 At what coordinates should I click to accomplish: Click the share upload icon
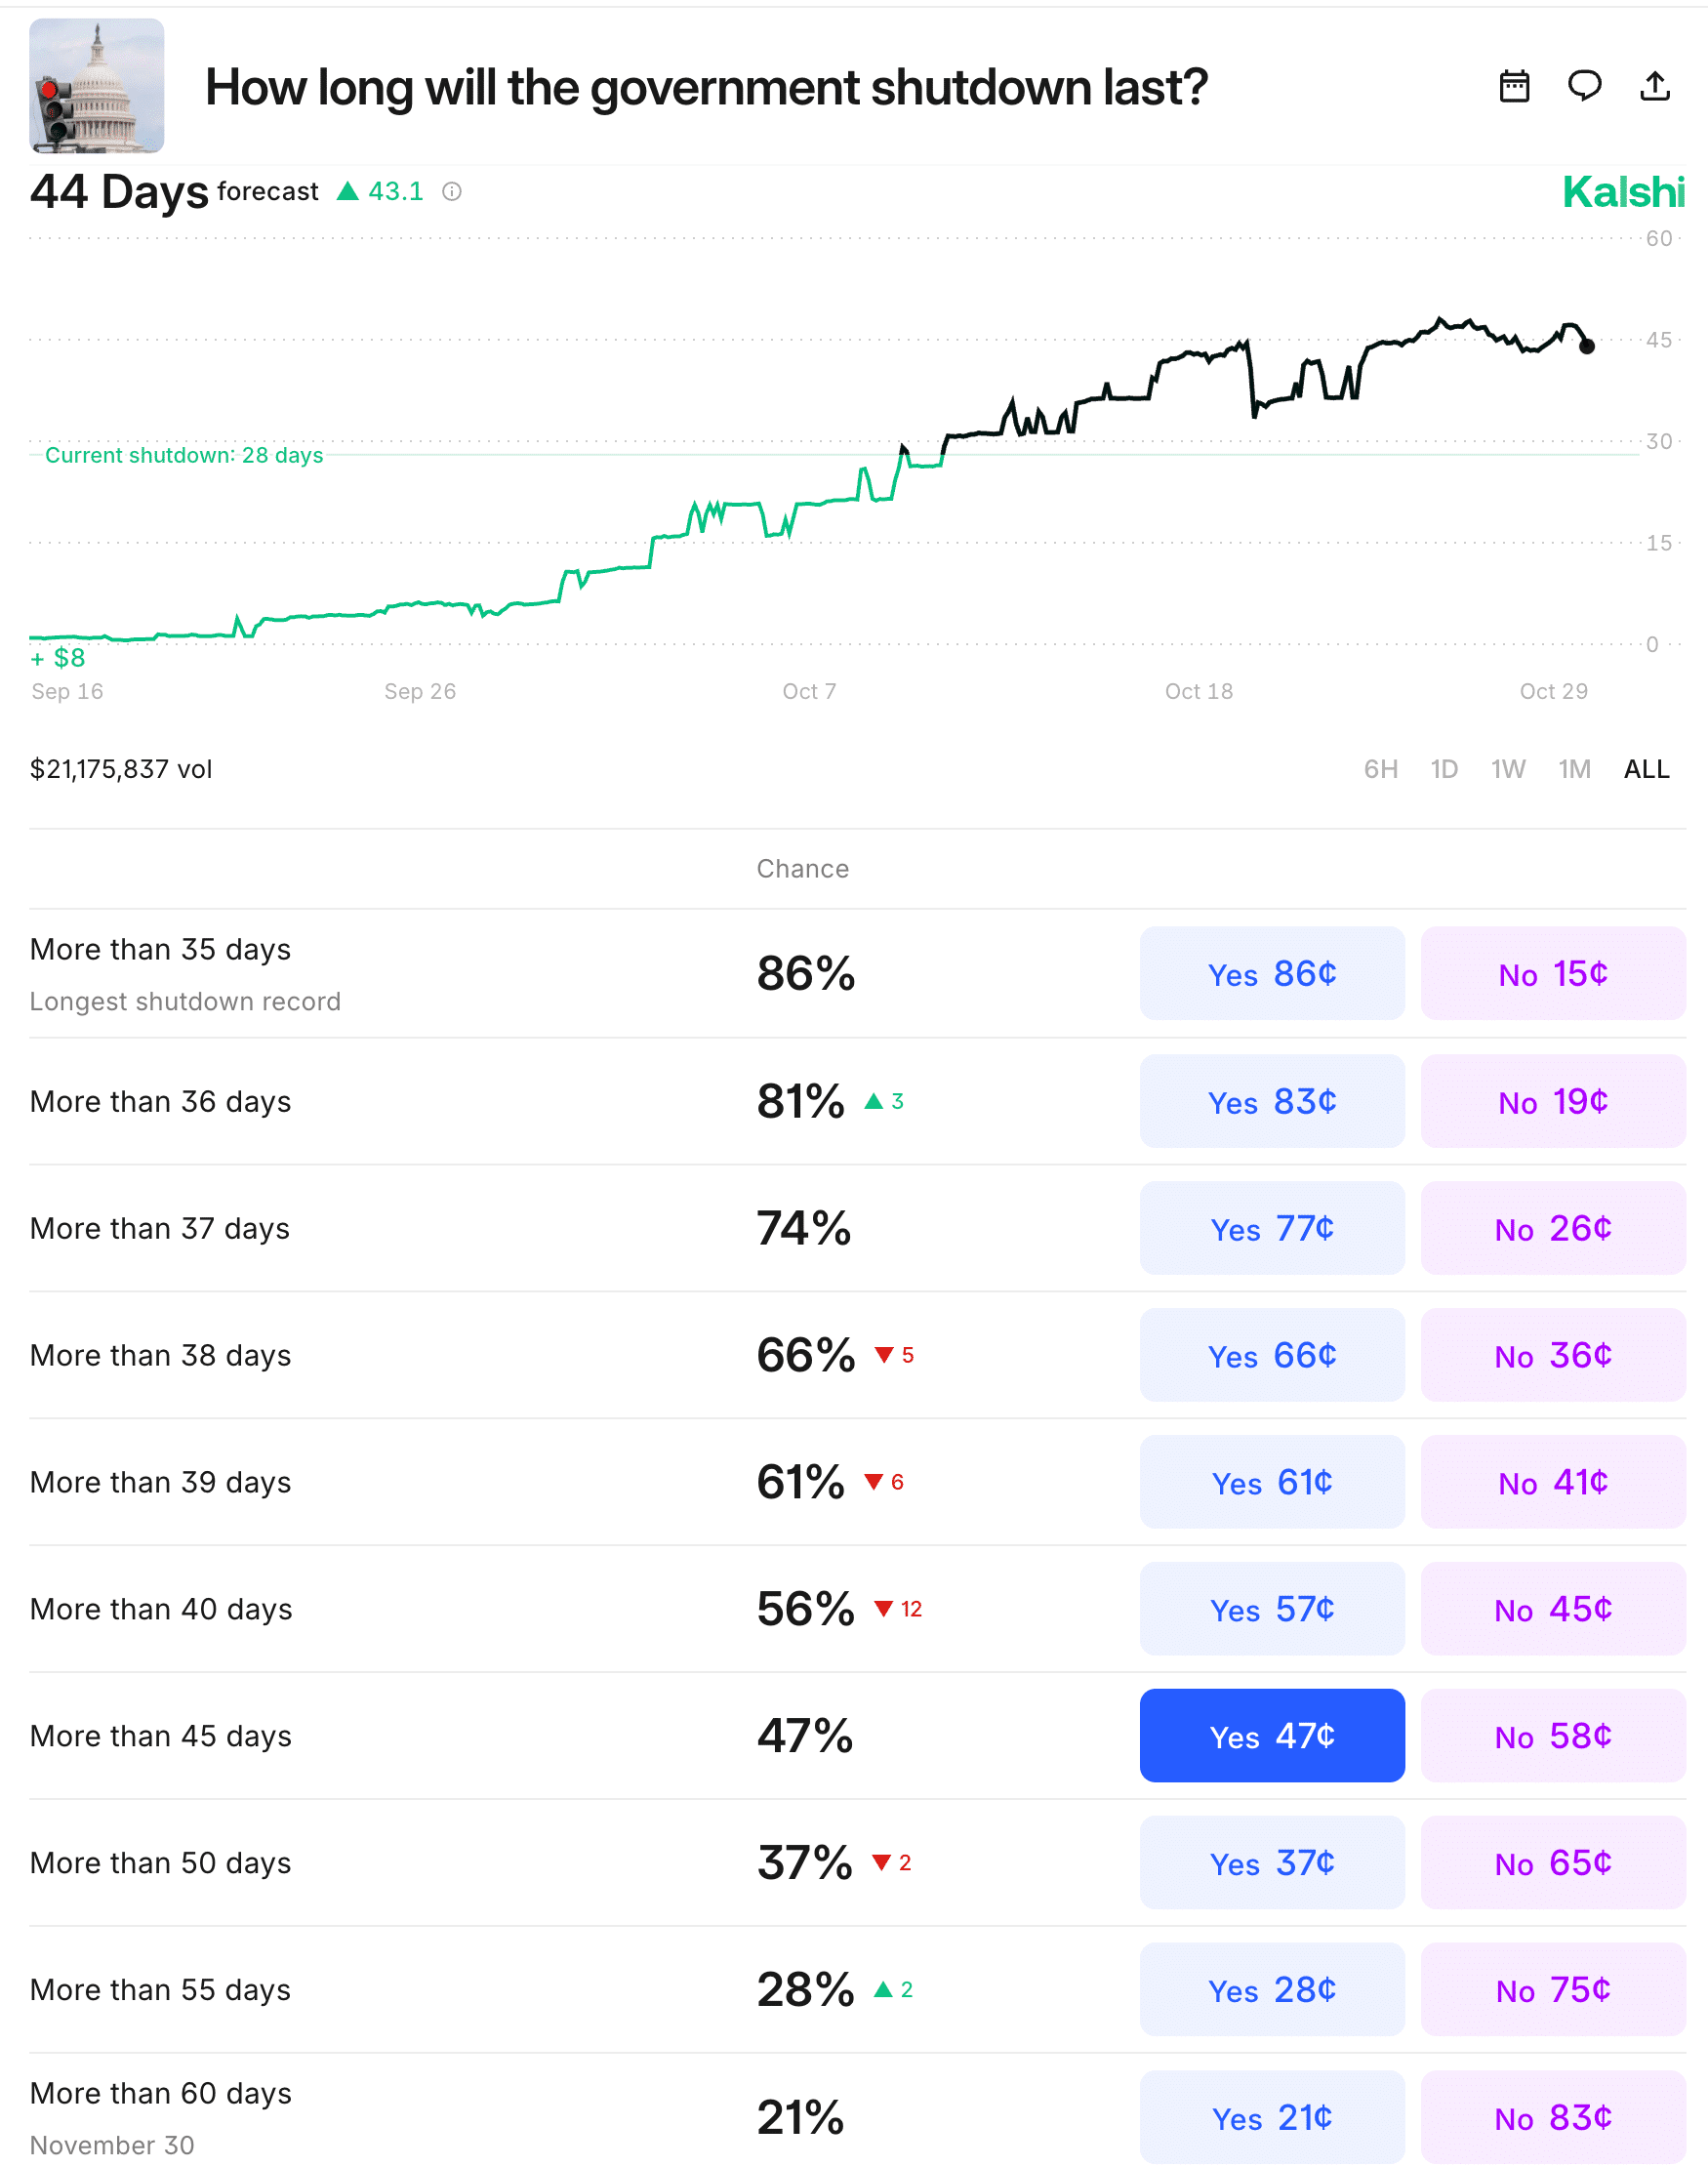click(x=1655, y=87)
